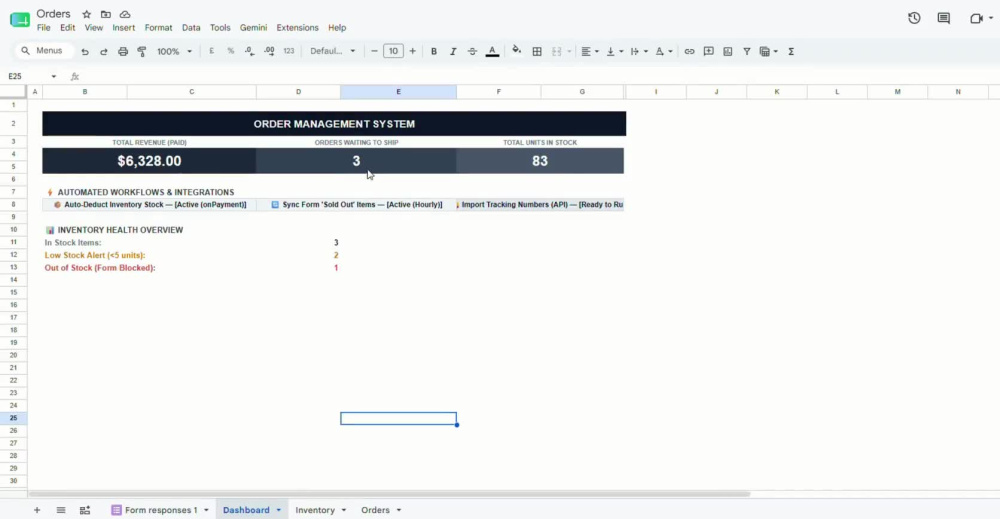
Task: Toggle Strikethrough formatting
Action: click(x=472, y=51)
